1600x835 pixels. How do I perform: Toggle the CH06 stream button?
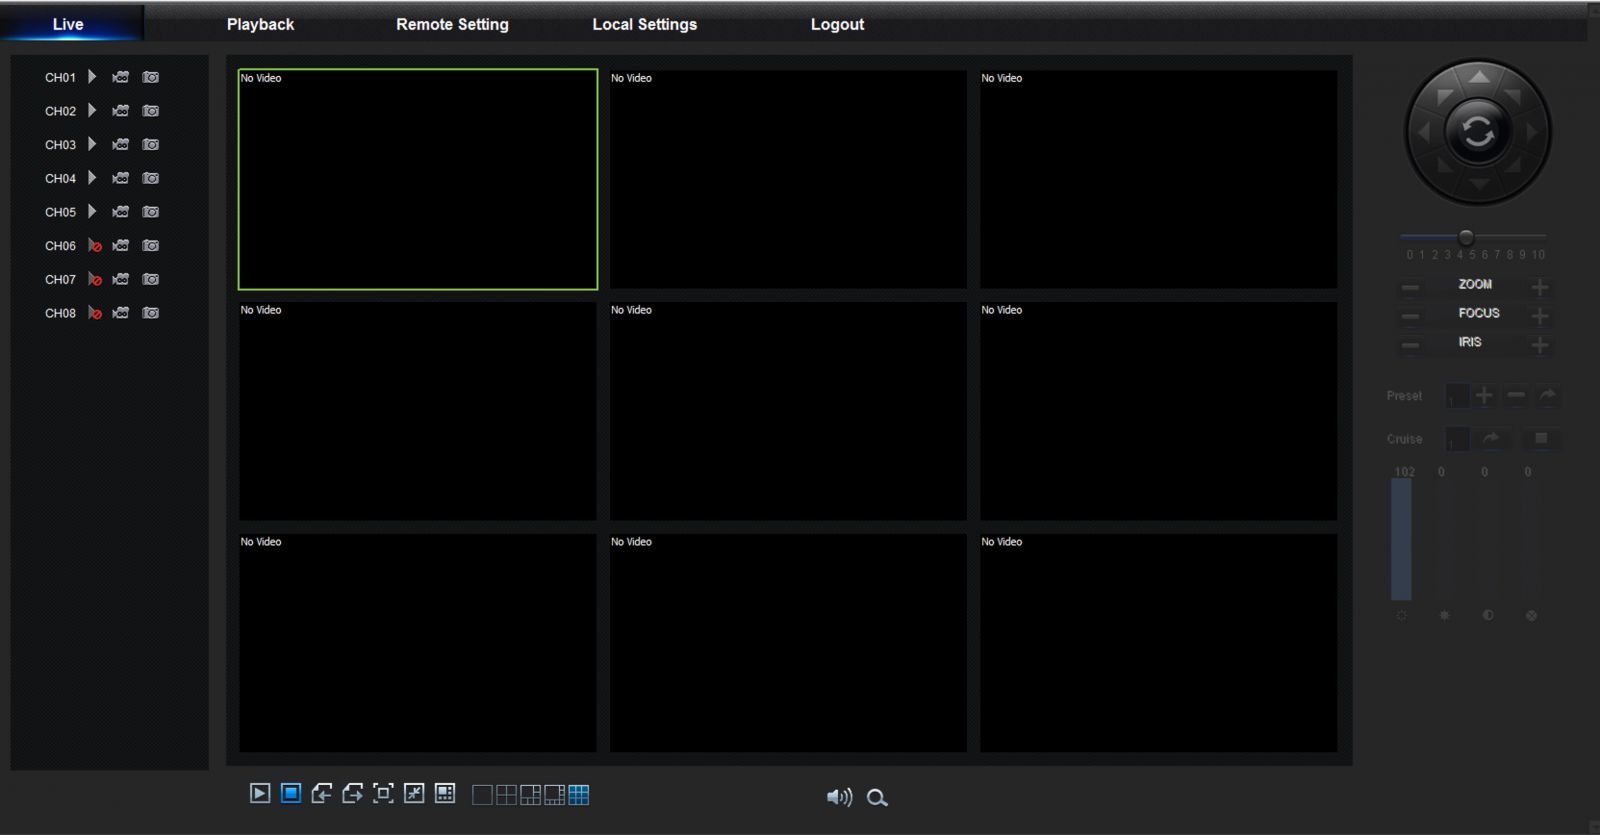point(94,246)
